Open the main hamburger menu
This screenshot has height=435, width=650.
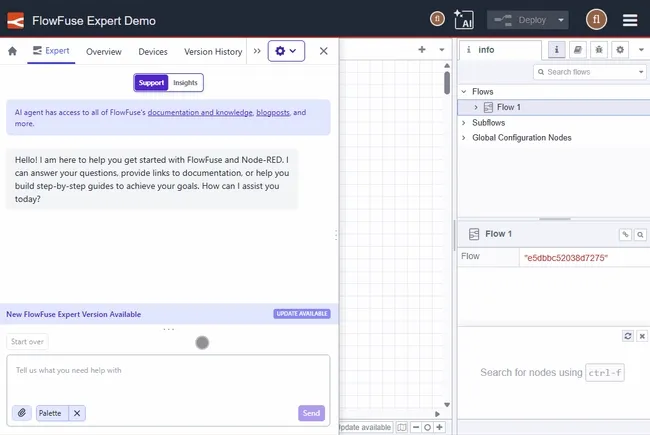point(629,19)
